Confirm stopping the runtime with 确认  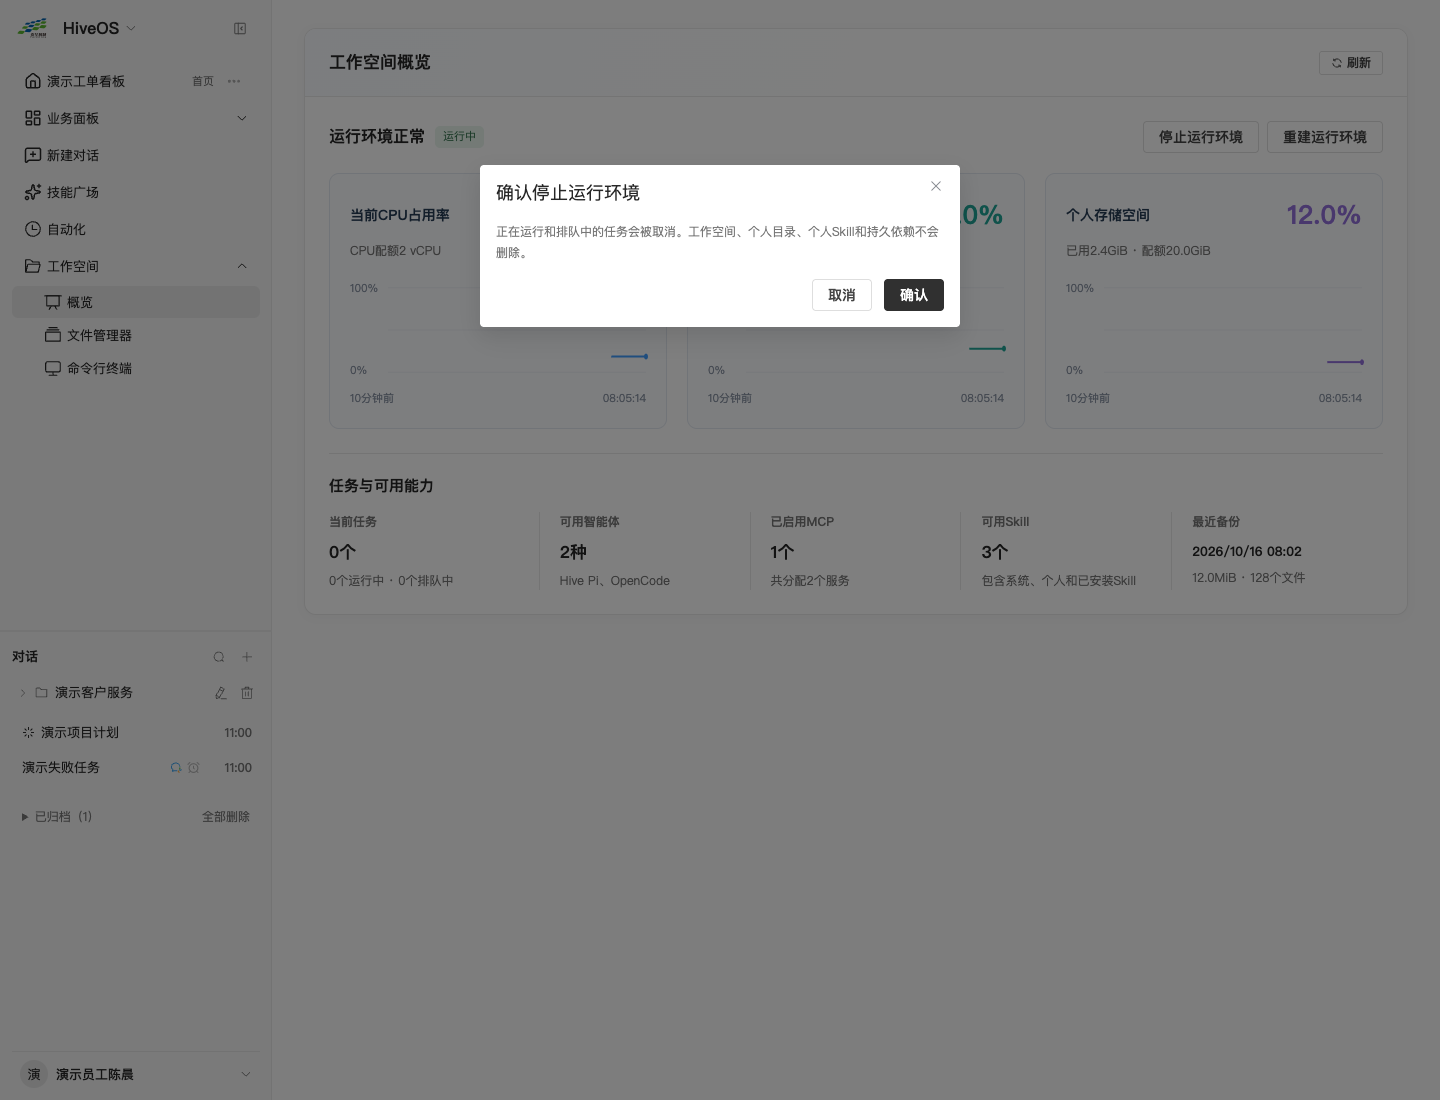(x=913, y=295)
